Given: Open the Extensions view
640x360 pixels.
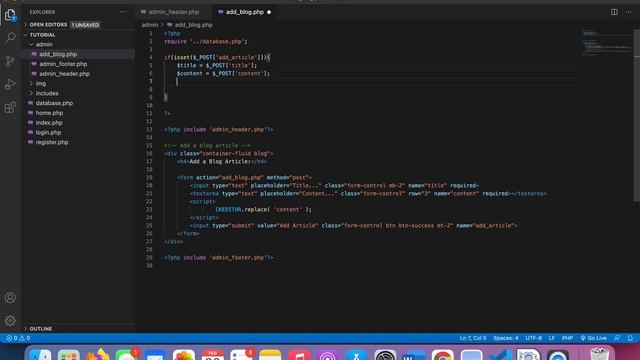Looking at the screenshot, I should [x=10, y=107].
